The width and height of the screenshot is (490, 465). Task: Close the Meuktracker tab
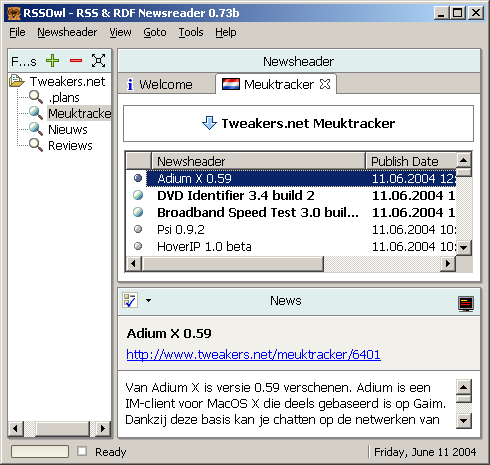[325, 84]
